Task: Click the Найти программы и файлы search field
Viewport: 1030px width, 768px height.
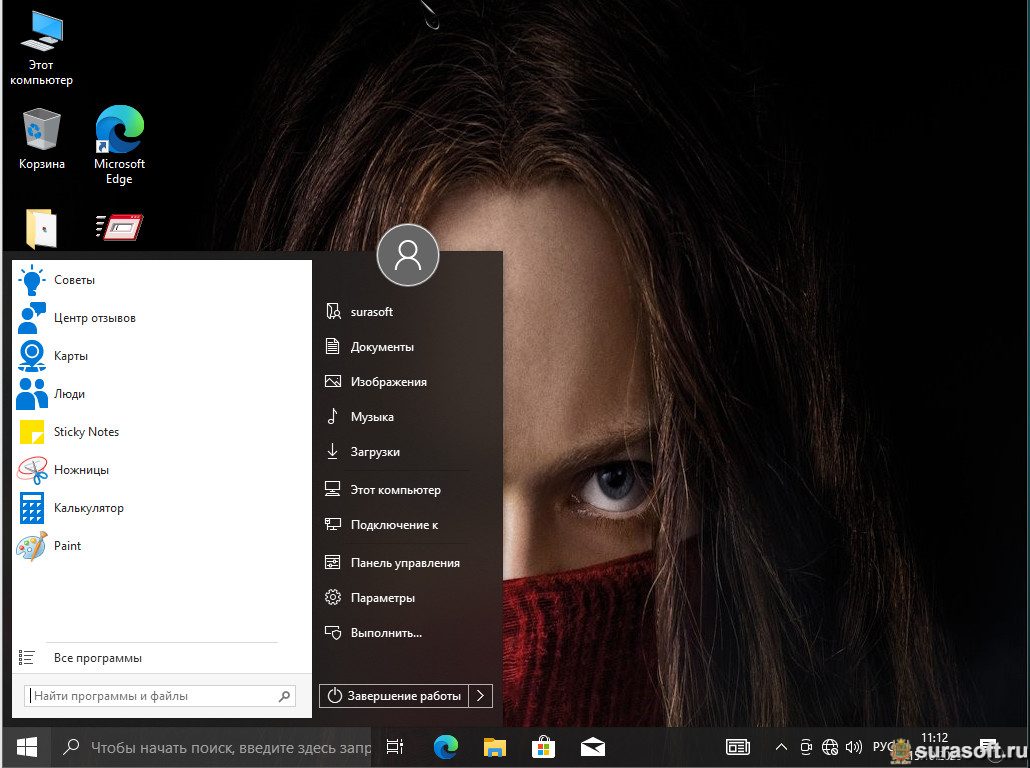Action: point(150,696)
